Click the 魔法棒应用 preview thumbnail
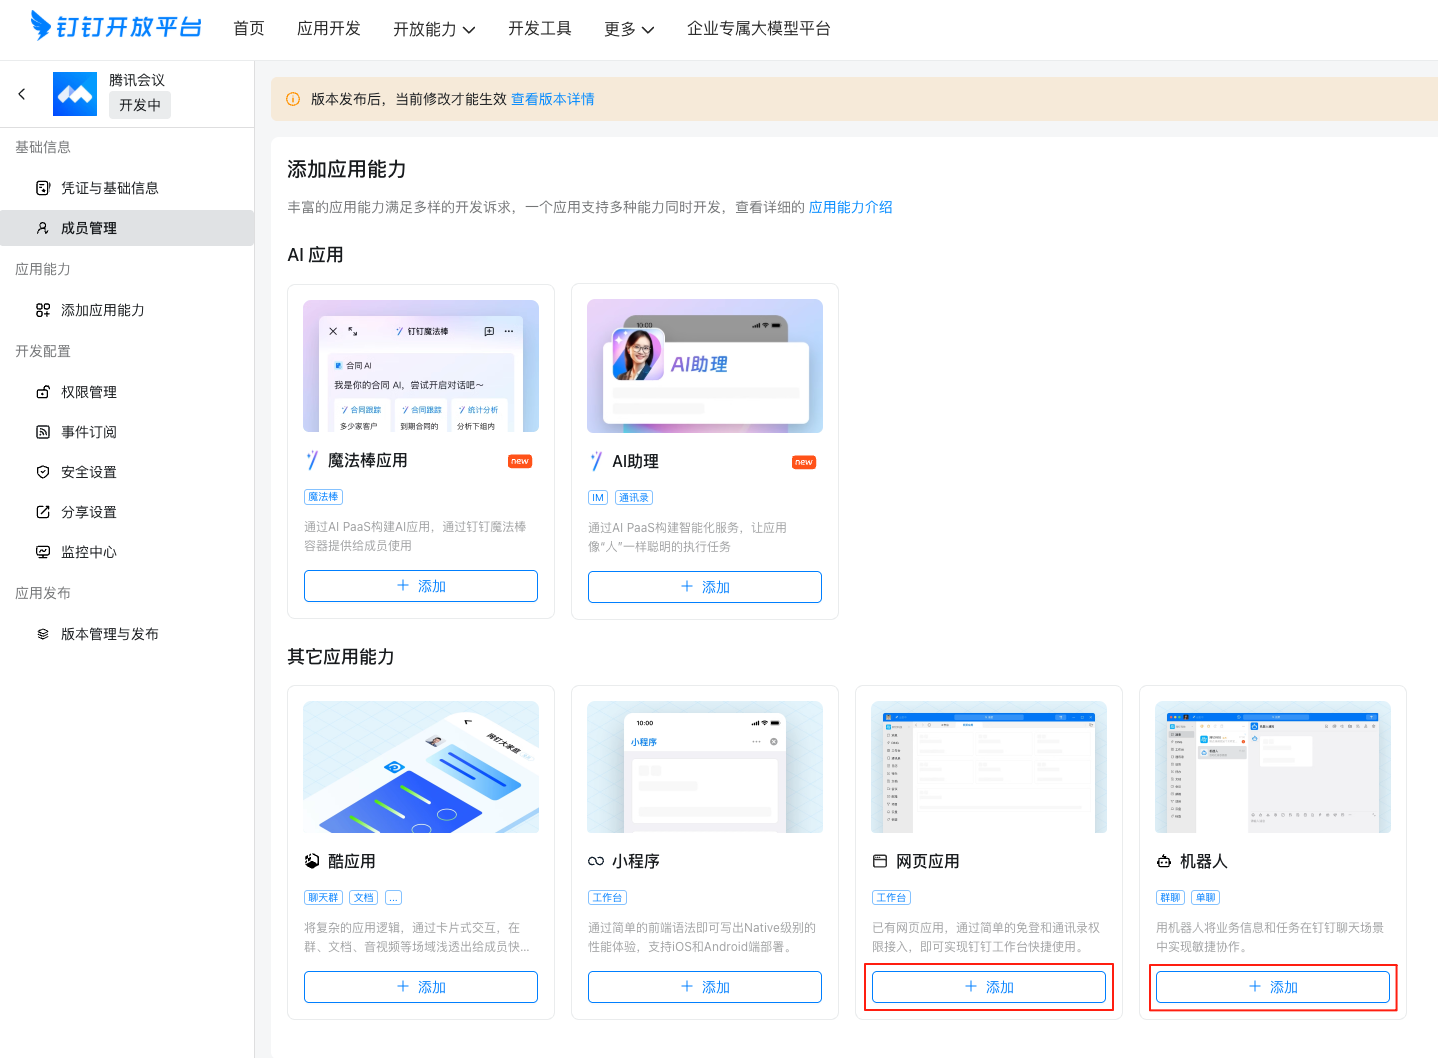The image size is (1438, 1058). [421, 366]
